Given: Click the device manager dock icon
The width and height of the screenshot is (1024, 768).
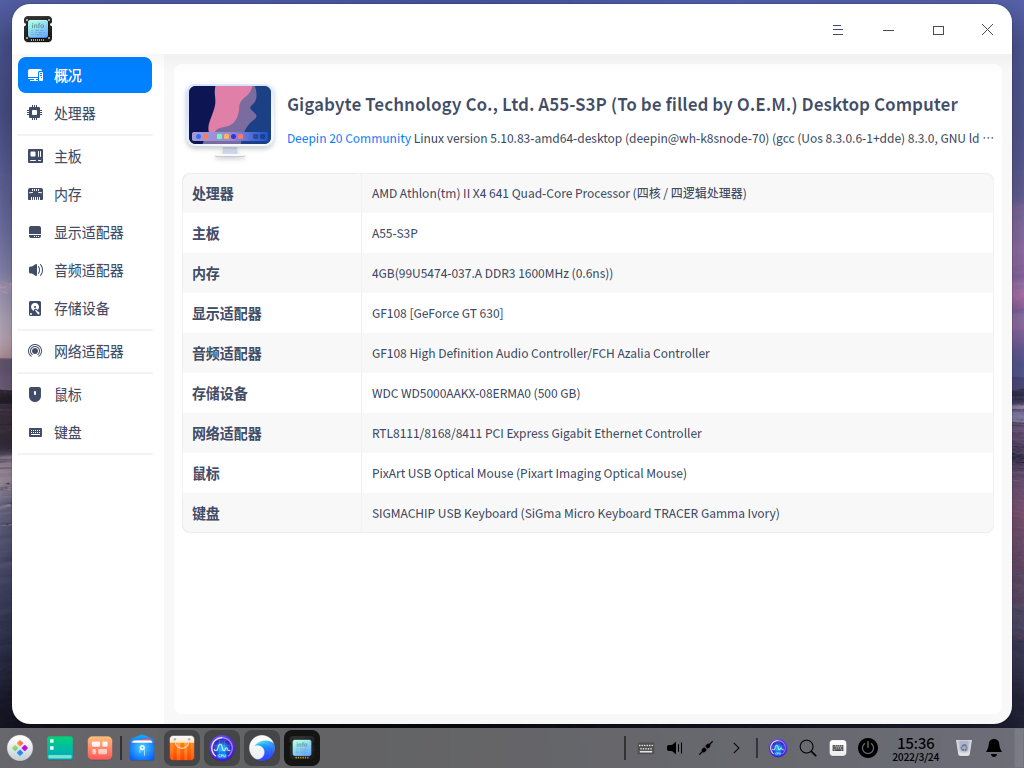Looking at the screenshot, I should tap(302, 748).
